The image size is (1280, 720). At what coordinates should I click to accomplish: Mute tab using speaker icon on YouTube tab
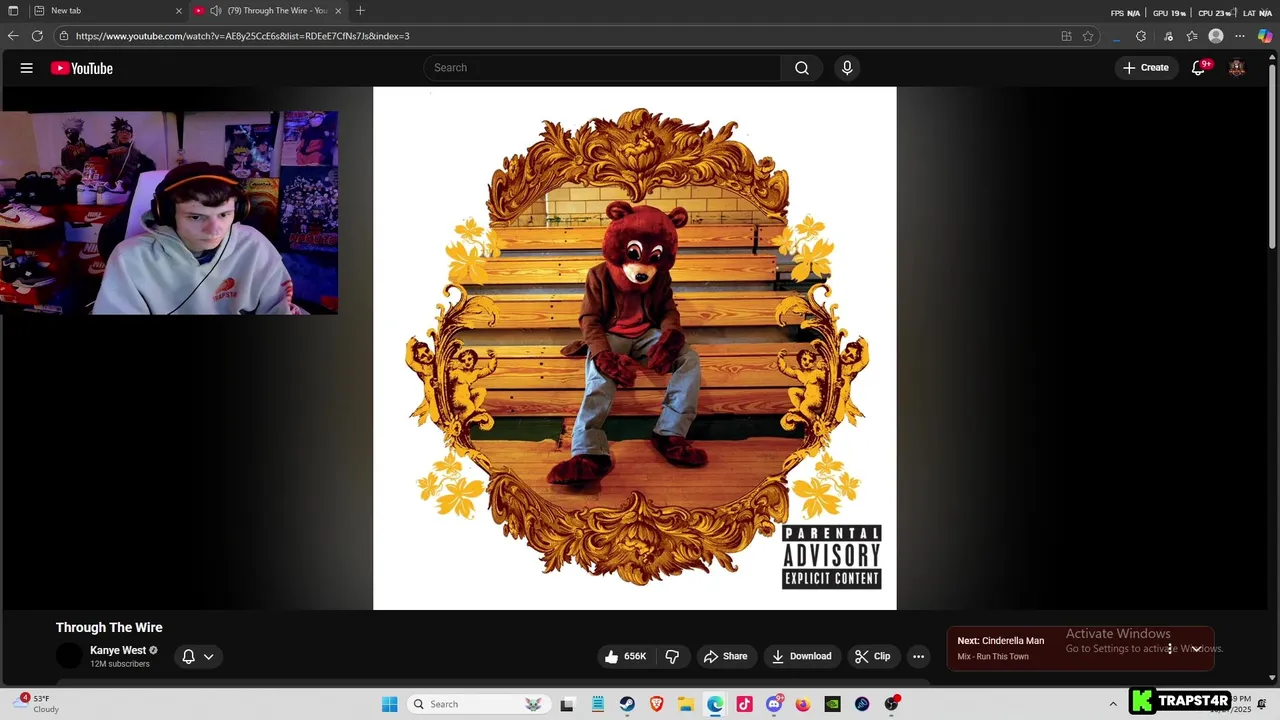pyautogui.click(x=215, y=11)
